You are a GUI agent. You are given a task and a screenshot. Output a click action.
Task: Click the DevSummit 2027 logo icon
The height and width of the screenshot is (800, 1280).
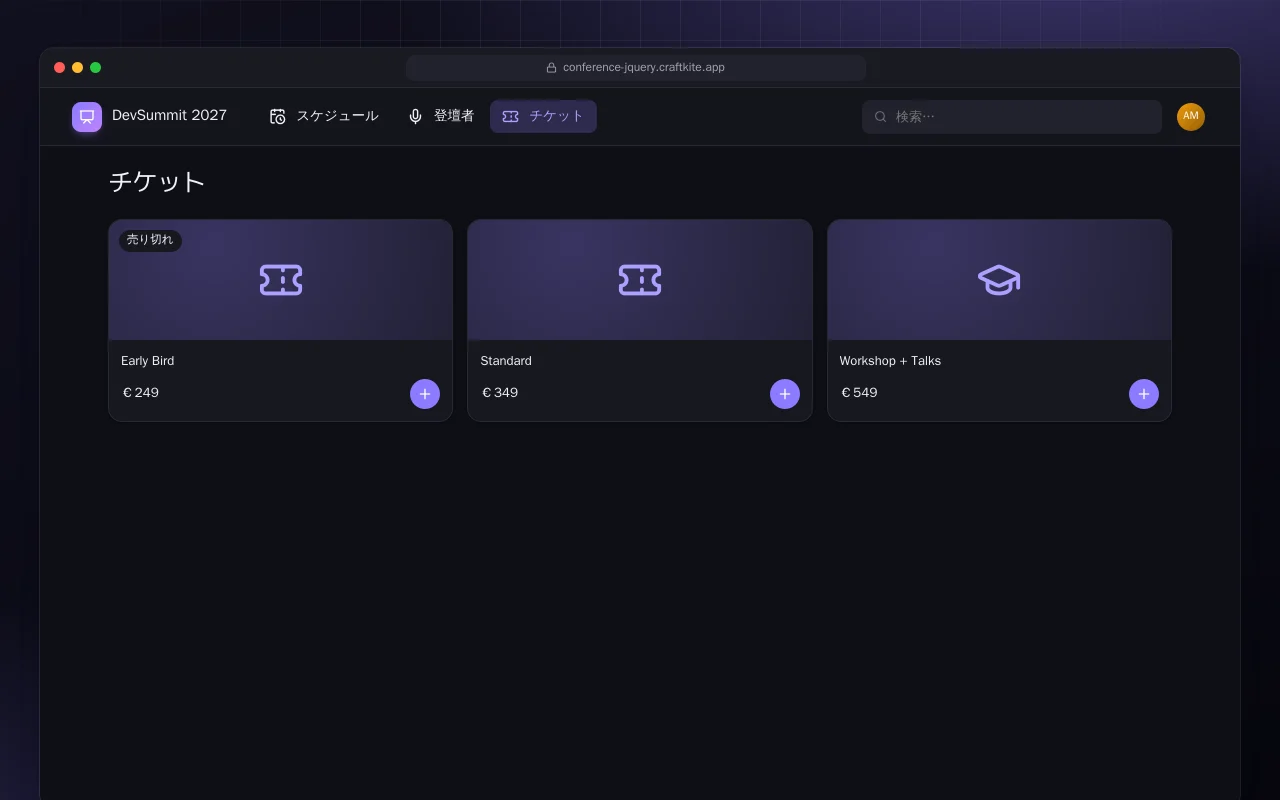pos(87,116)
